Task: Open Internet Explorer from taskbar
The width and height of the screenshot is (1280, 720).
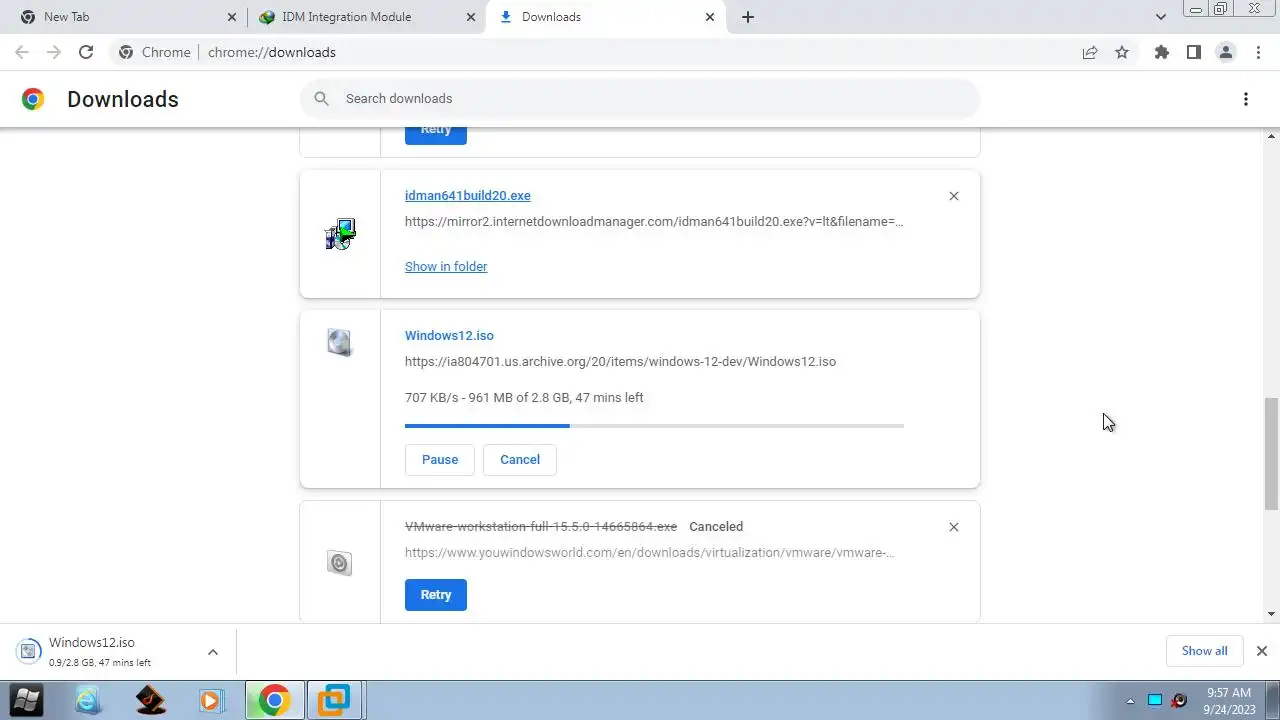Action: pyautogui.click(x=89, y=700)
